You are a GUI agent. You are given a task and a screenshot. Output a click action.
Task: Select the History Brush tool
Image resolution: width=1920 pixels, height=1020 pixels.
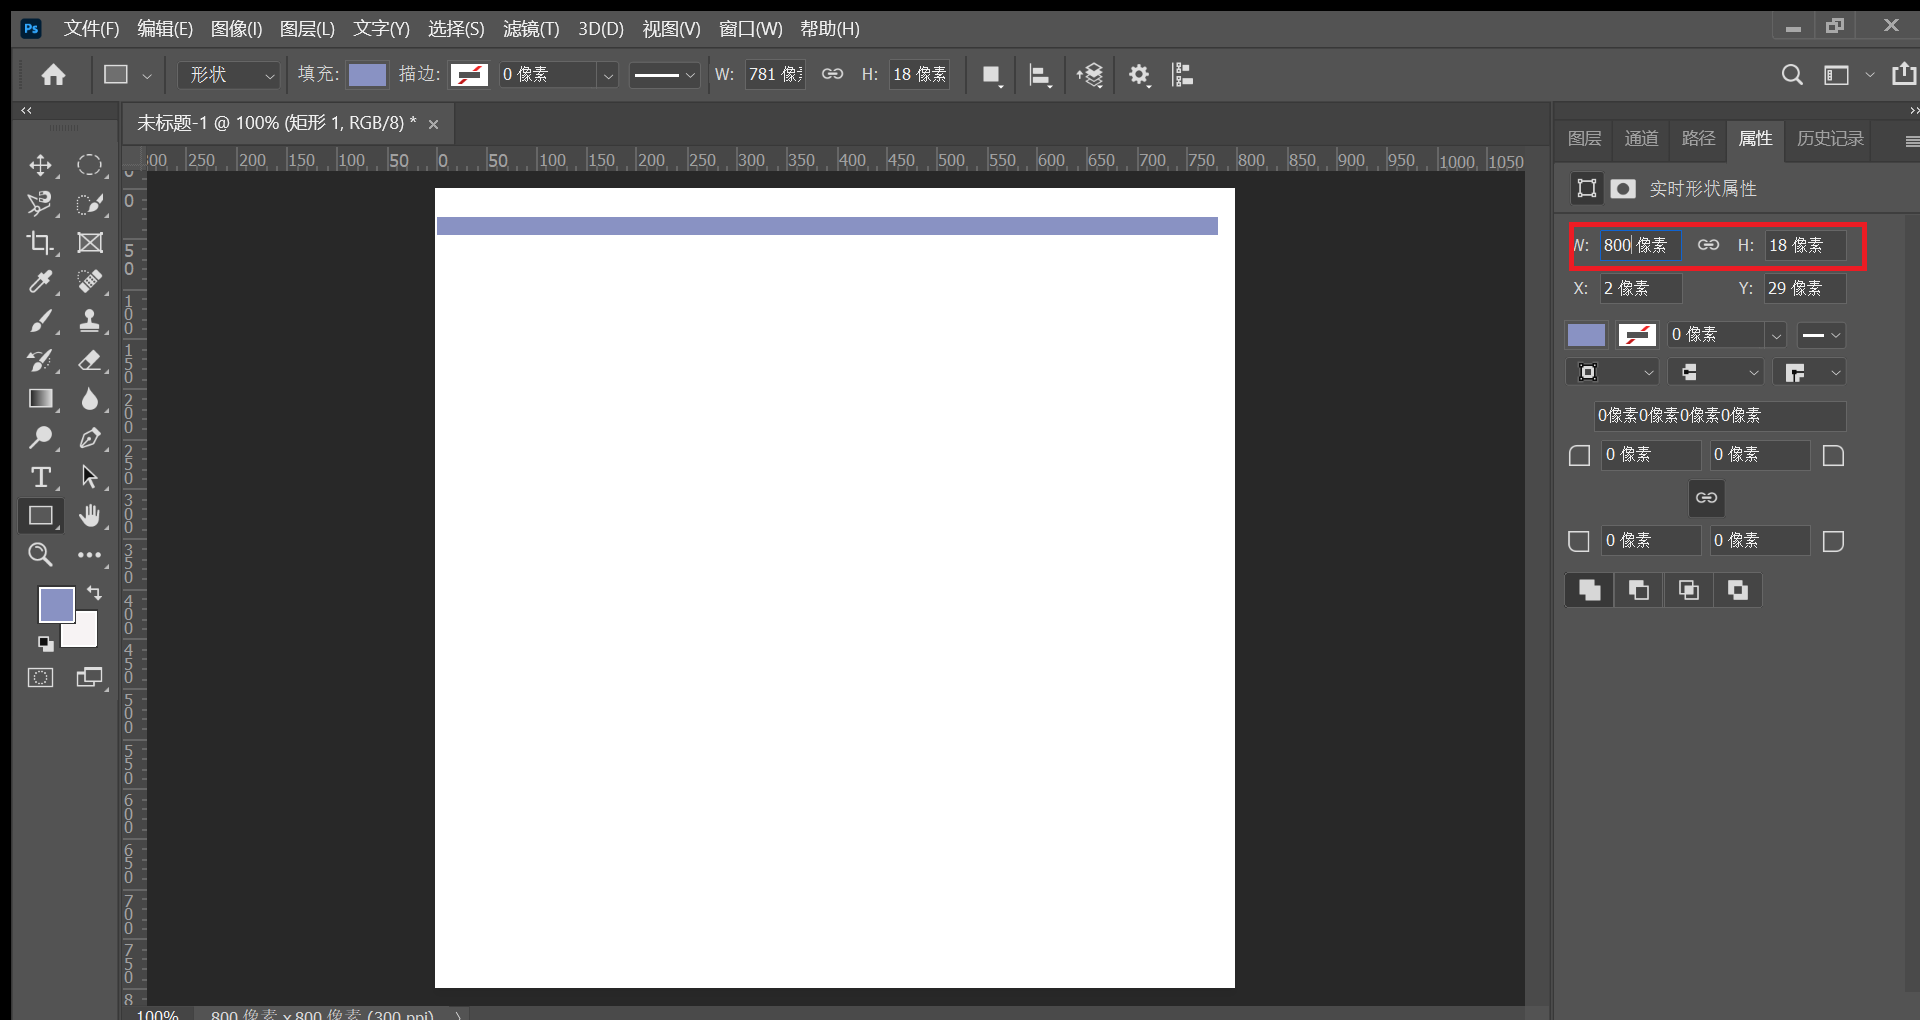tap(40, 360)
